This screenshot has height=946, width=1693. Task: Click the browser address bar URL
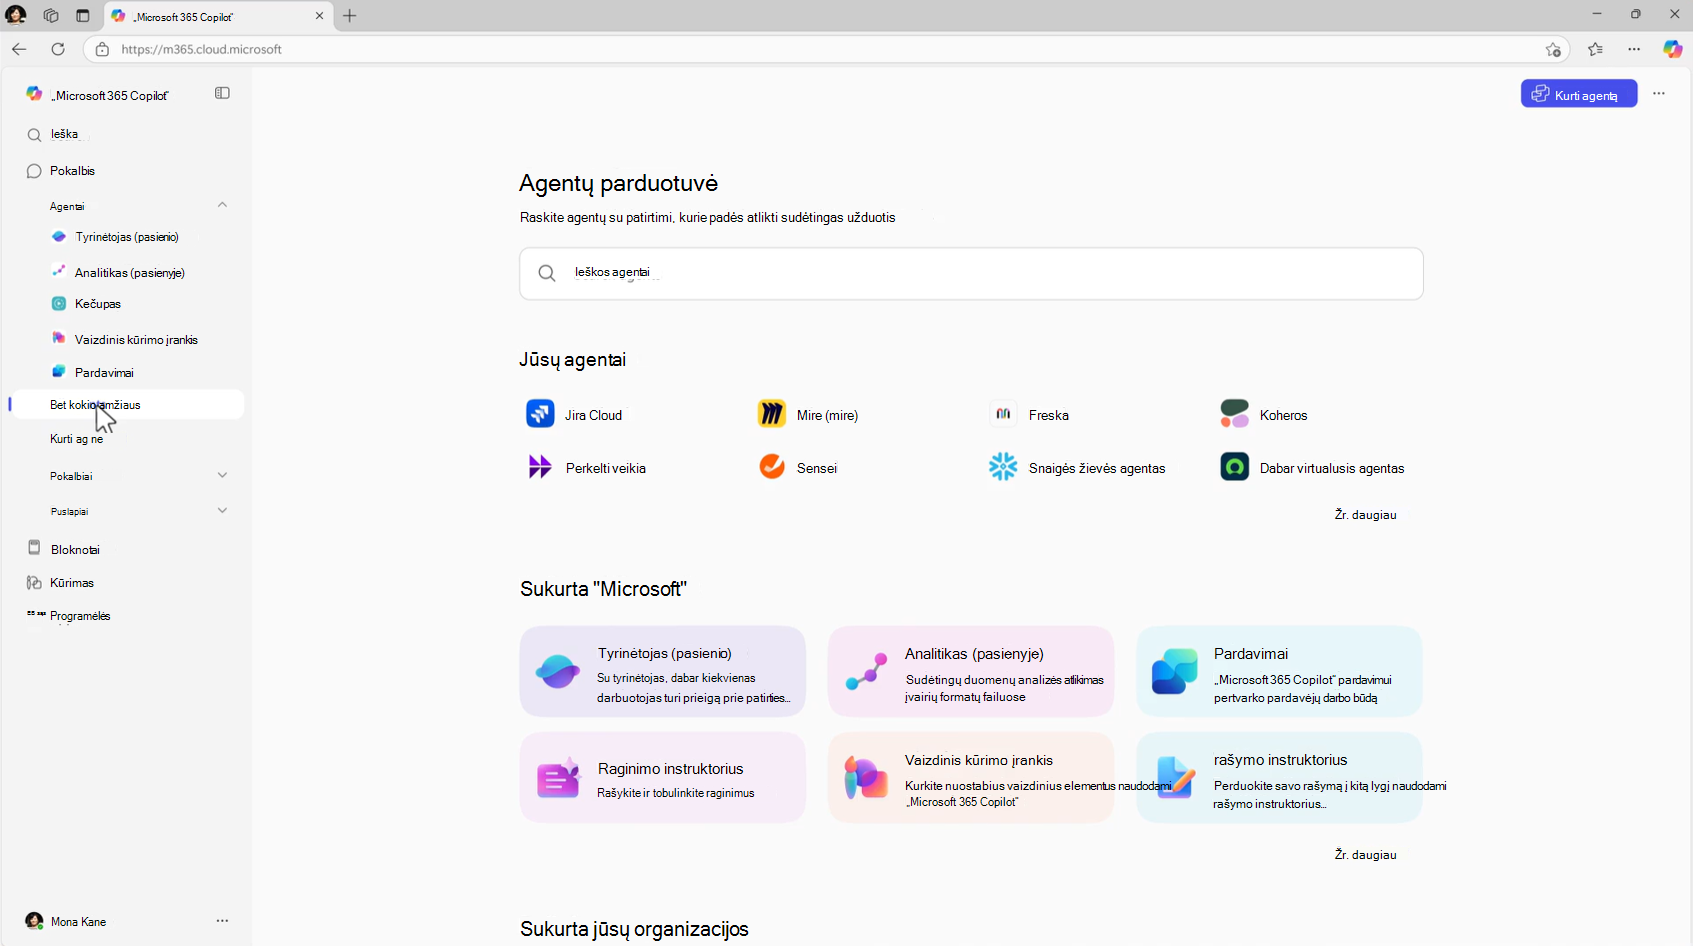202,49
